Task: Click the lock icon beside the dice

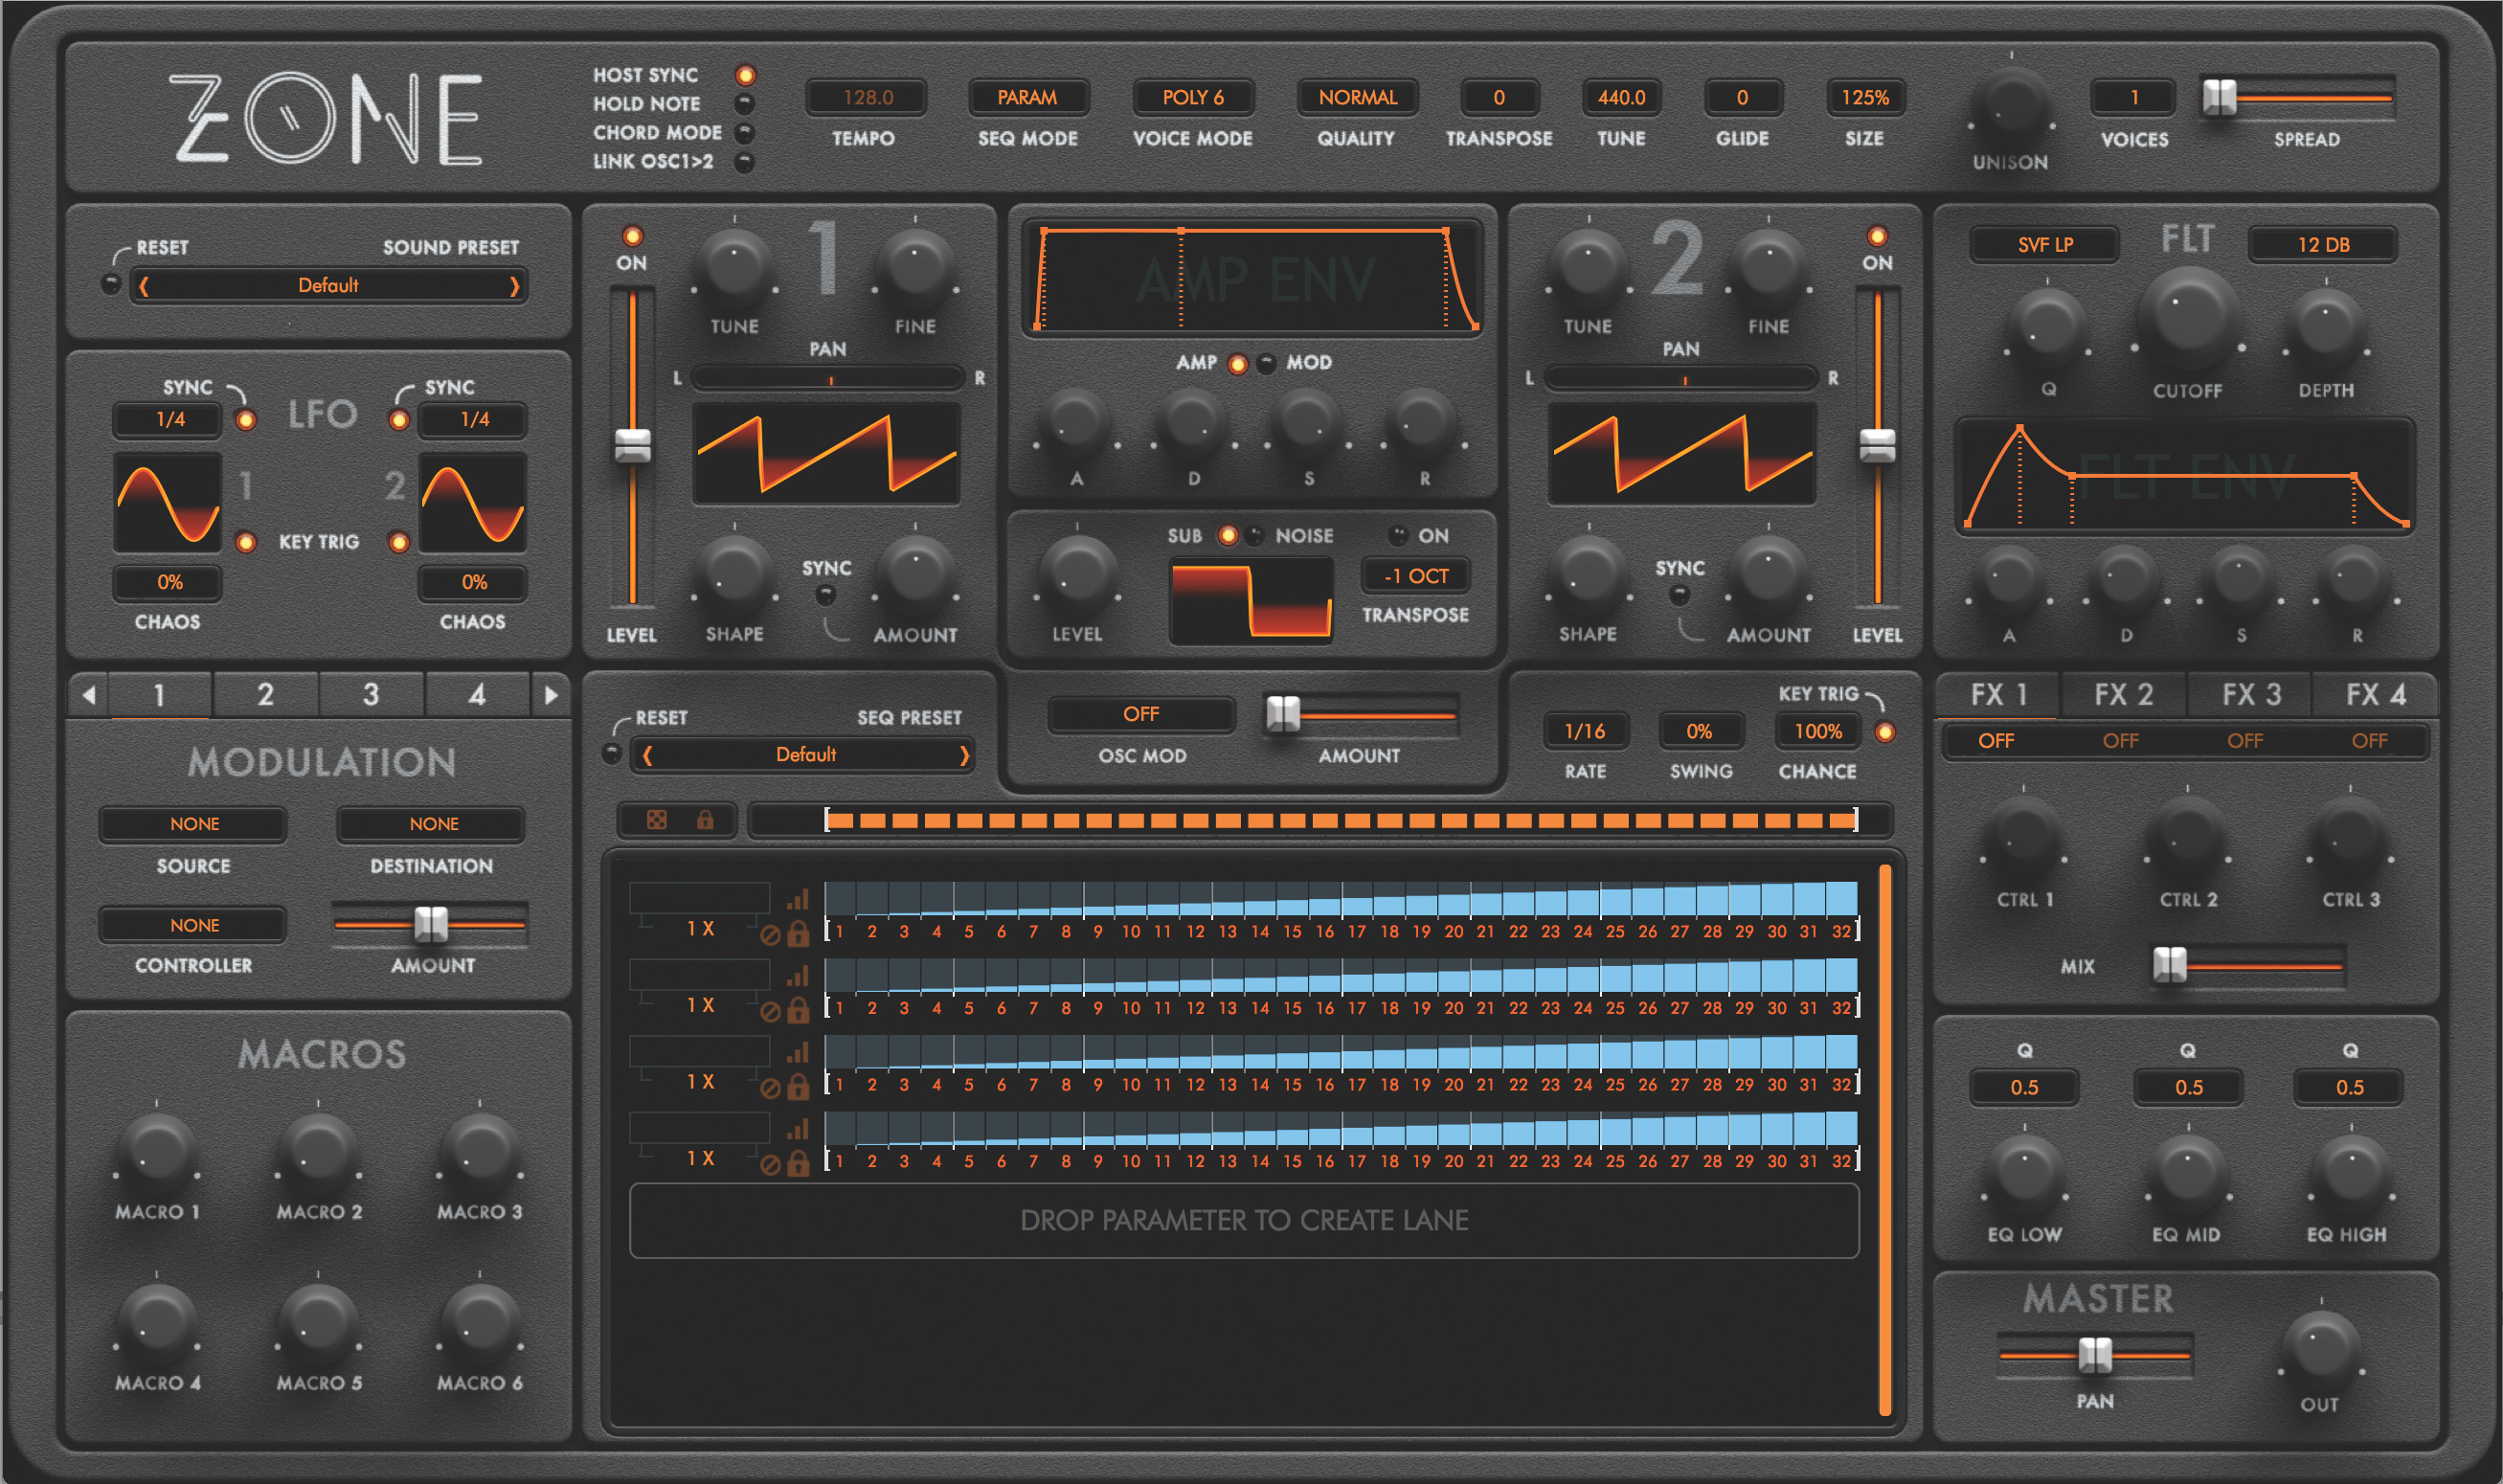Action: [x=705, y=820]
